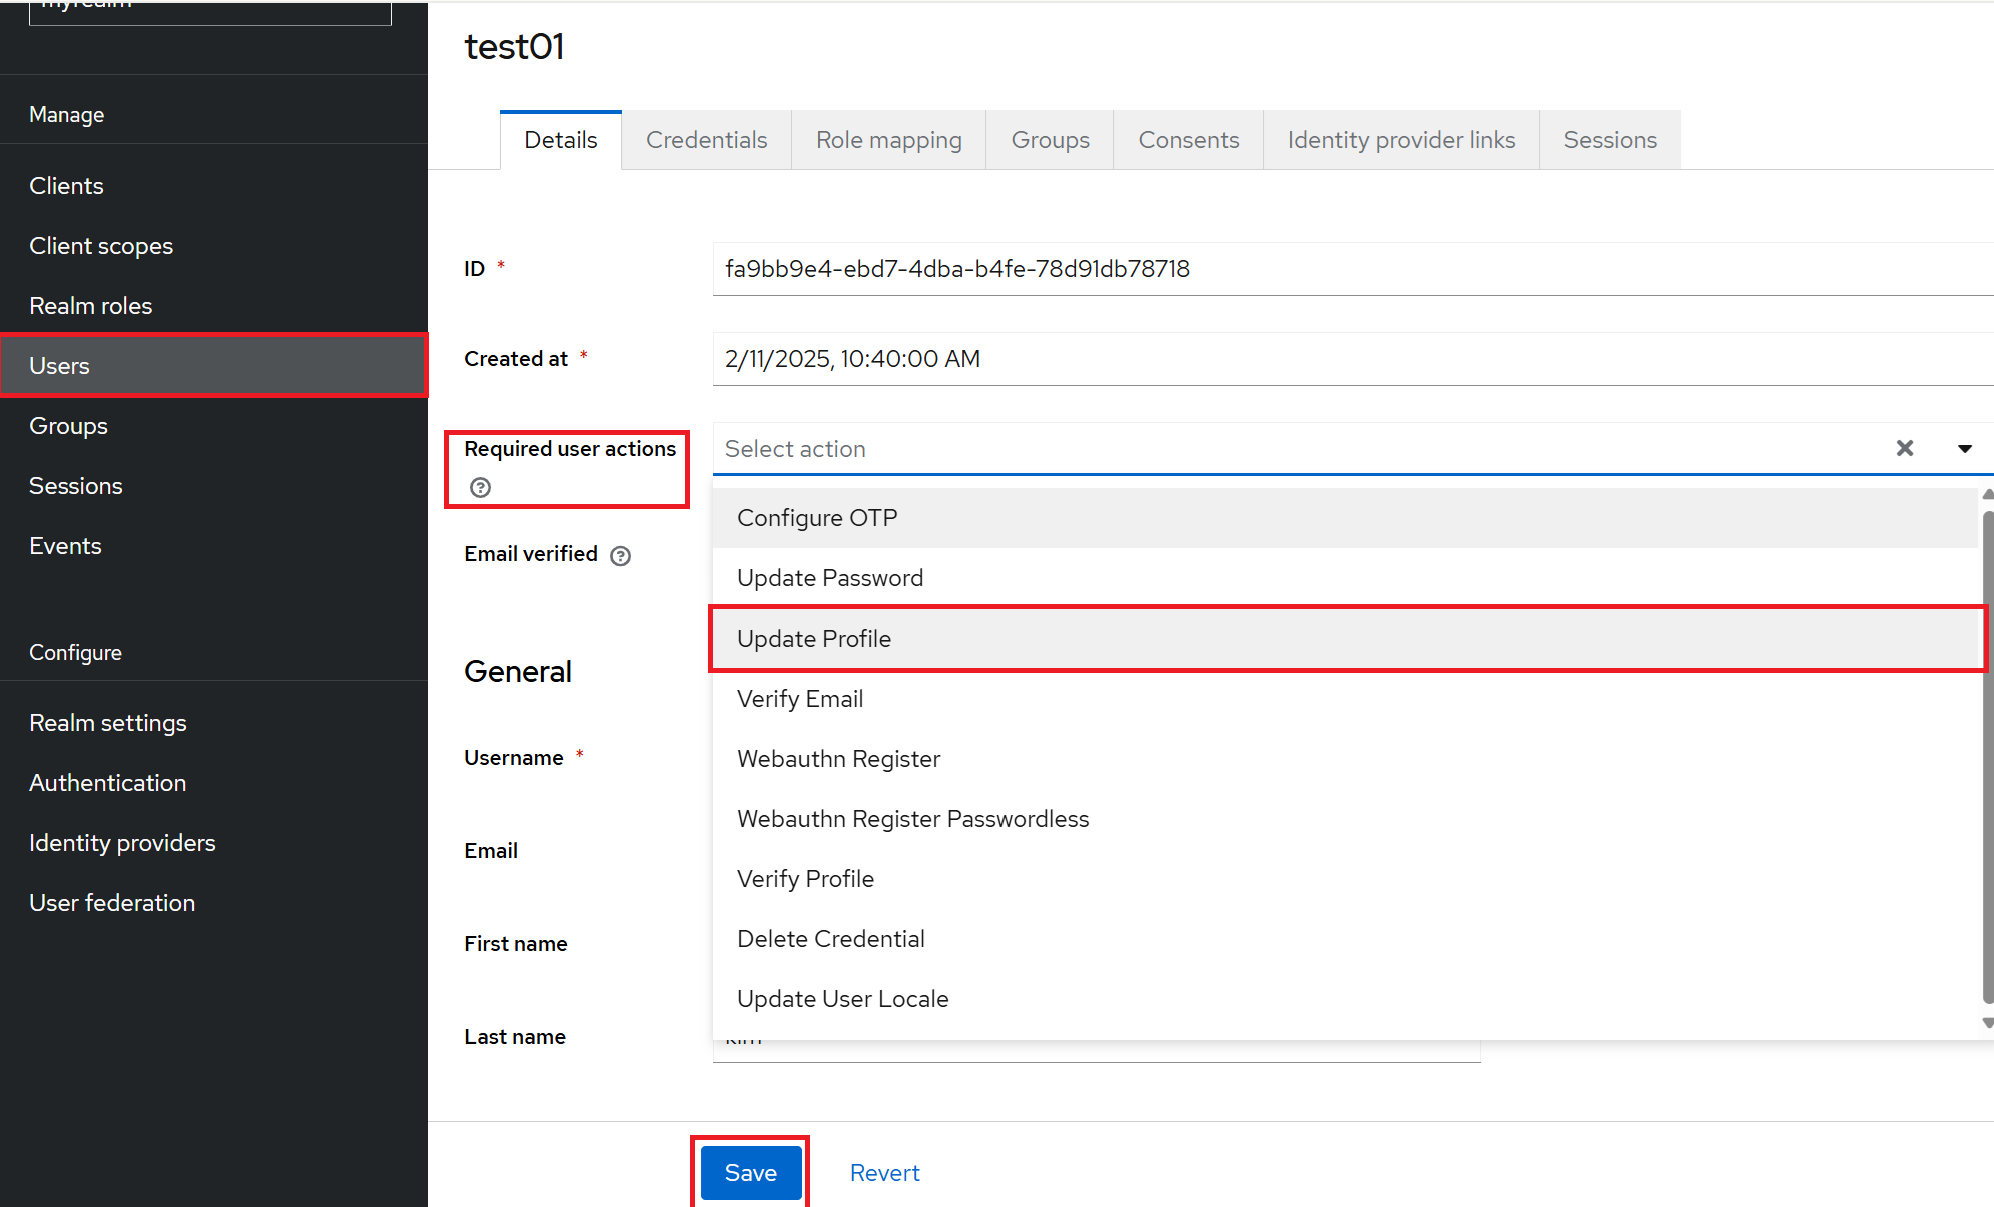Screen dimensions: 1994x1207
Task: Navigate to Authentication in sidebar
Action: (108, 783)
